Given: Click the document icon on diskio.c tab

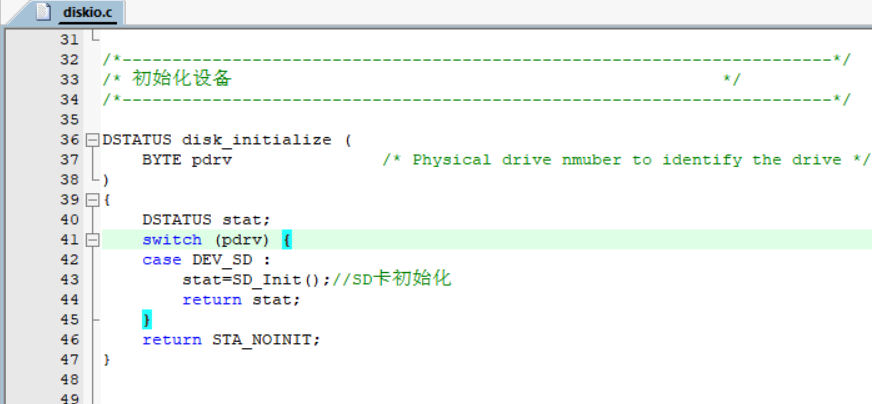Looking at the screenshot, I should (43, 13).
